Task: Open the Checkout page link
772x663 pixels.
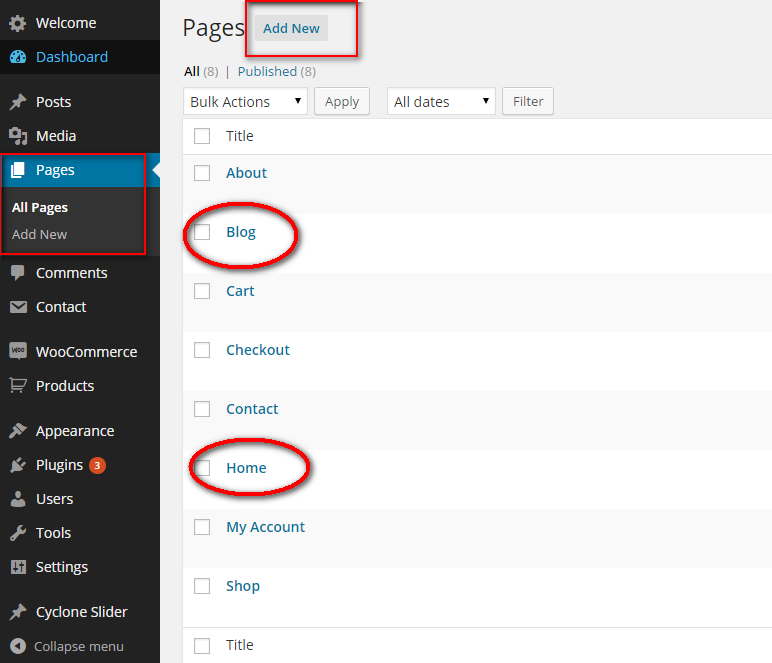Action: (x=258, y=350)
